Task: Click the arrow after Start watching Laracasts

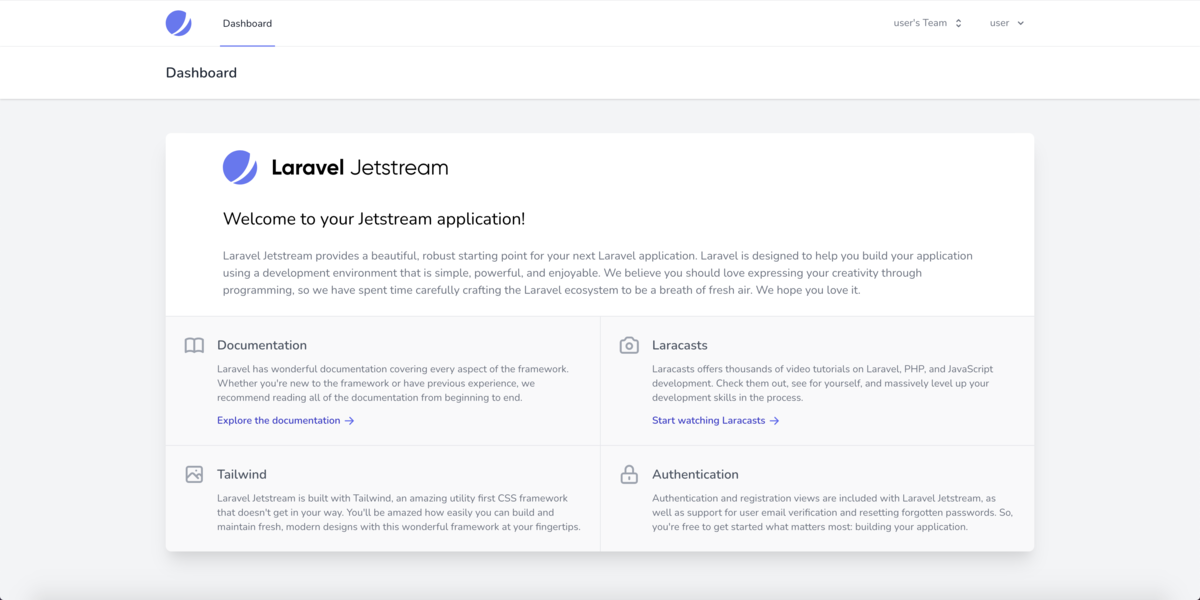Action: 775,421
